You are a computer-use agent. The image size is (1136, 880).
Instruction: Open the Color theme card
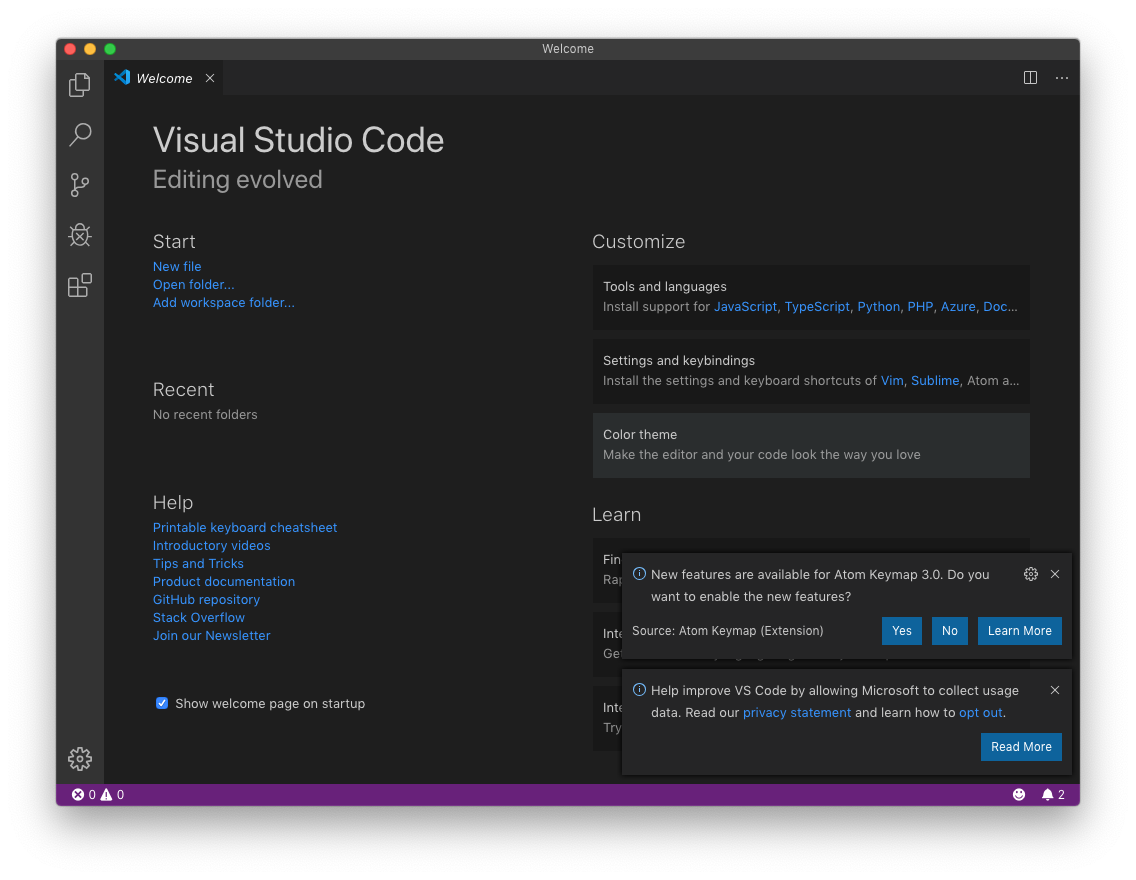(x=811, y=445)
